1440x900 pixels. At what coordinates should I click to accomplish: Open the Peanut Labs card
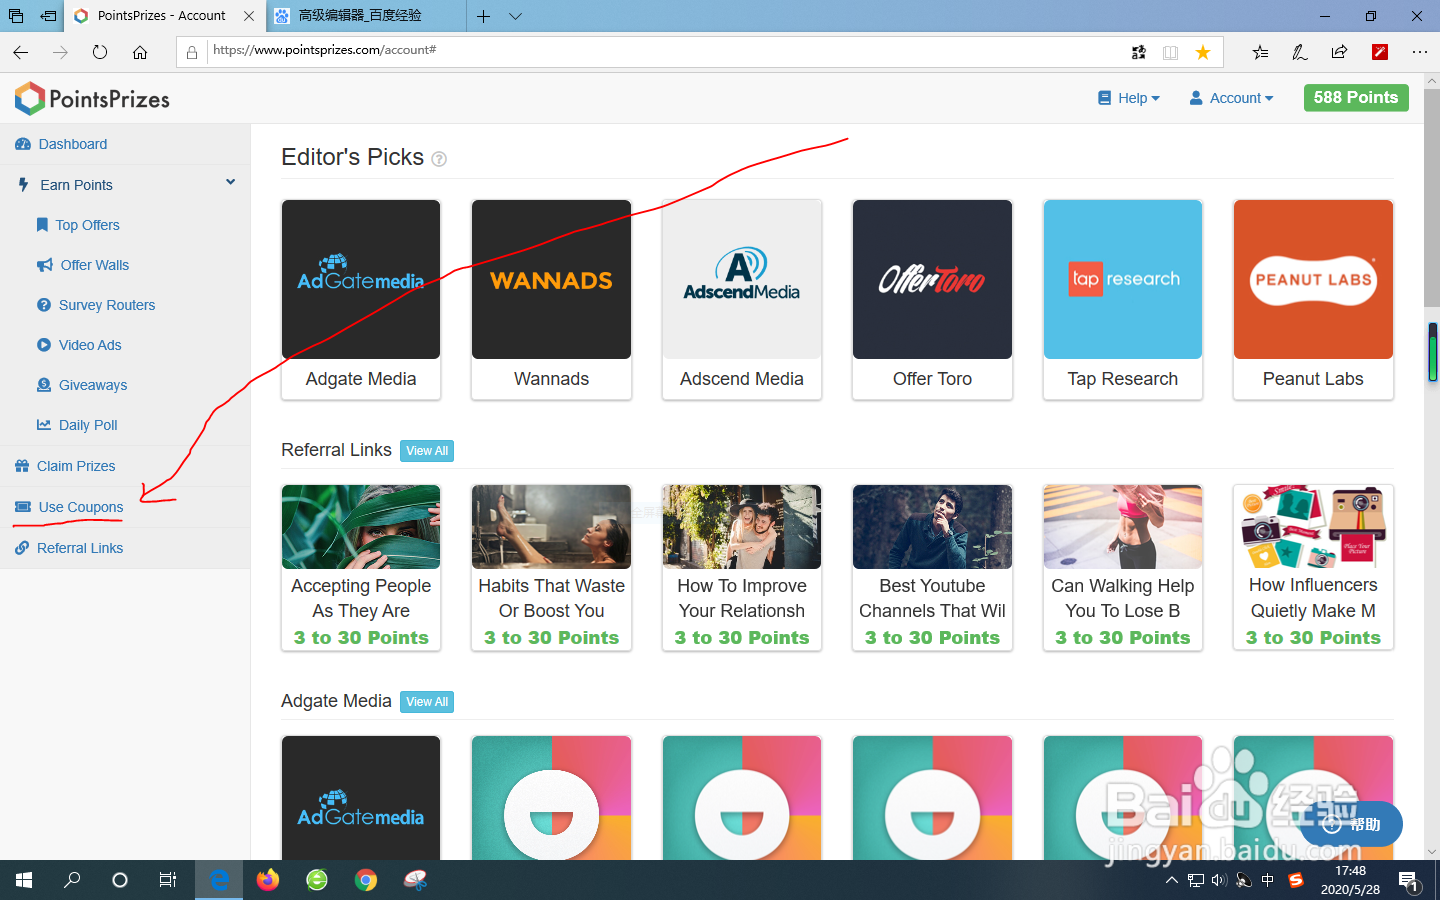pos(1313,299)
